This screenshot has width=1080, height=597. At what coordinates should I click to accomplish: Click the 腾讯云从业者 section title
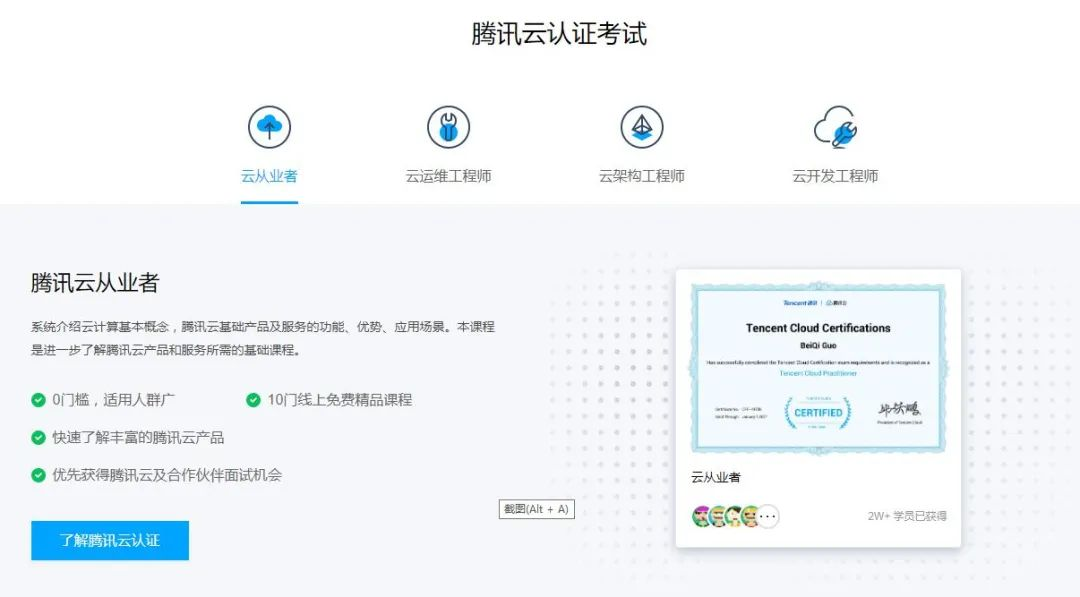tap(95, 283)
